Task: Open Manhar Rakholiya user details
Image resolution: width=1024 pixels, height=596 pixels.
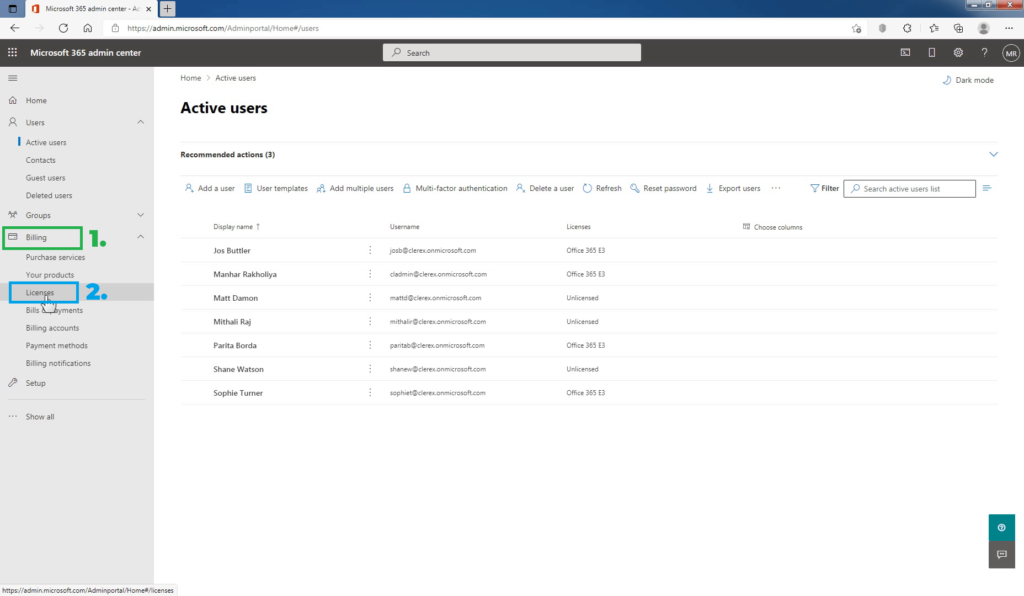Action: click(245, 274)
